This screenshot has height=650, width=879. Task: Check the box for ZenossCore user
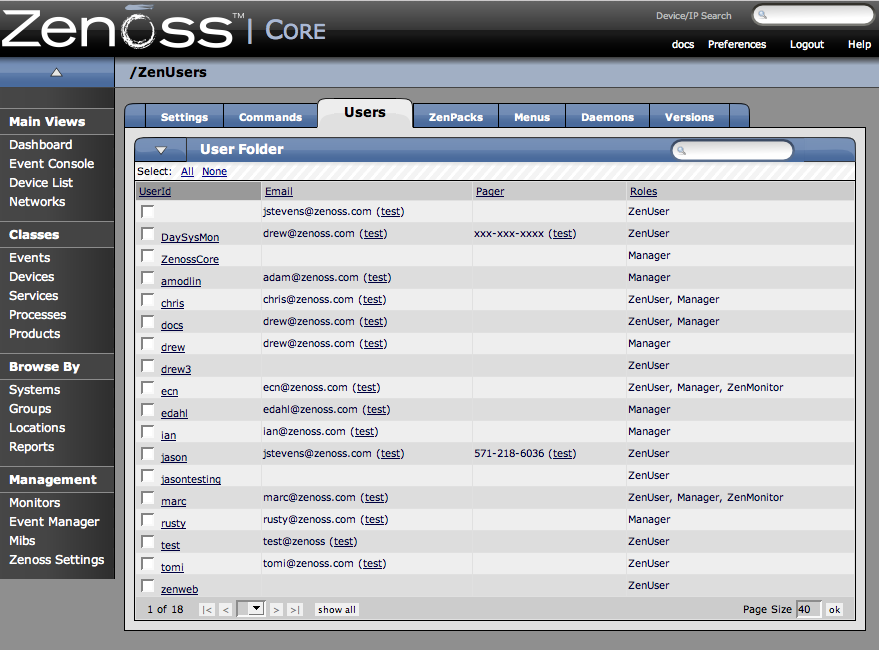tap(147, 256)
